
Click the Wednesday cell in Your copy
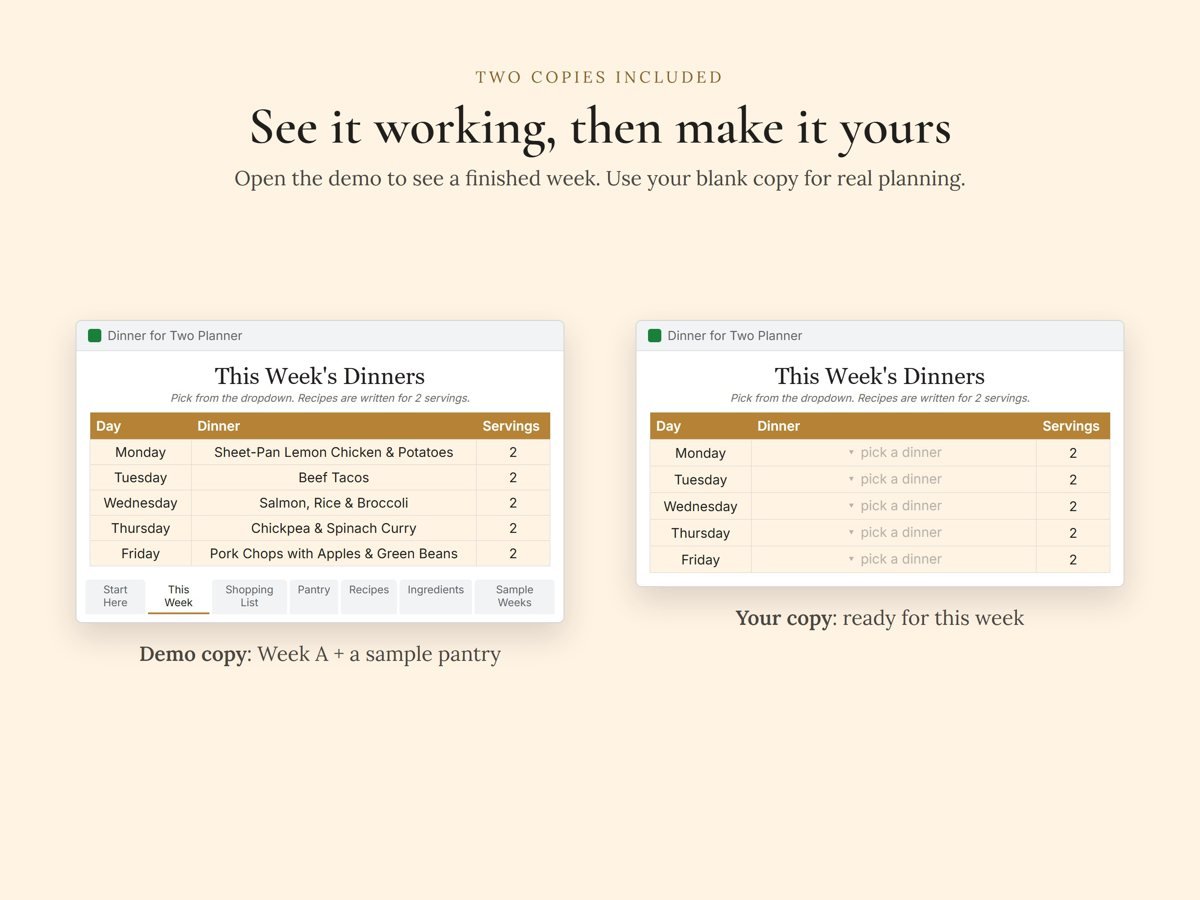pos(701,506)
